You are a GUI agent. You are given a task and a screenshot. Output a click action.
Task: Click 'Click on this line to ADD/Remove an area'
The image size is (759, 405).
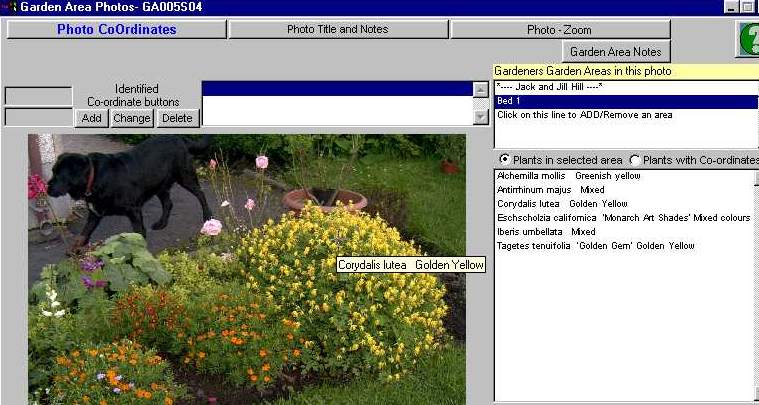tap(626, 115)
